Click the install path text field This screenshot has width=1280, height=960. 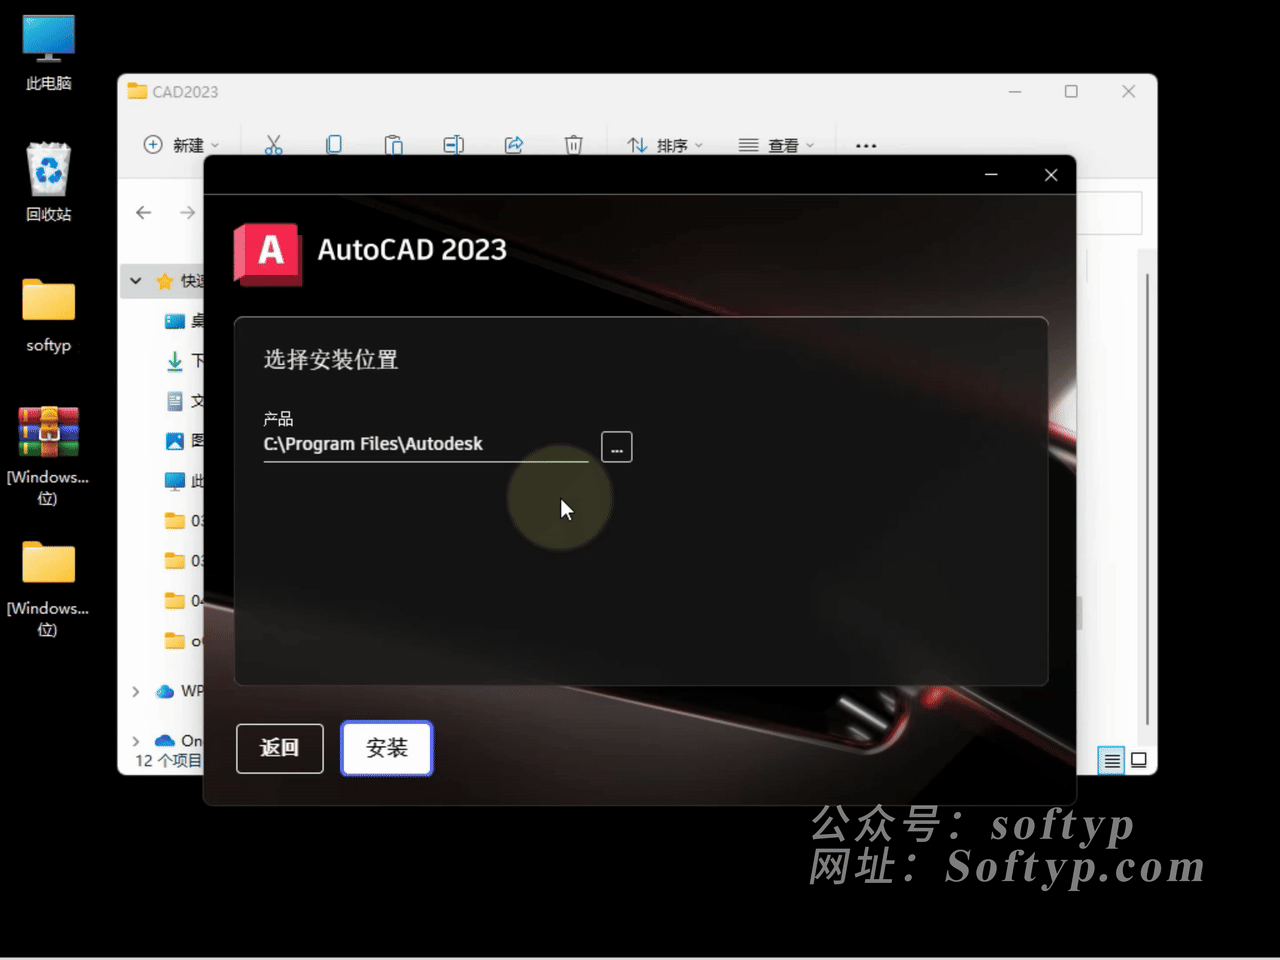click(x=425, y=444)
